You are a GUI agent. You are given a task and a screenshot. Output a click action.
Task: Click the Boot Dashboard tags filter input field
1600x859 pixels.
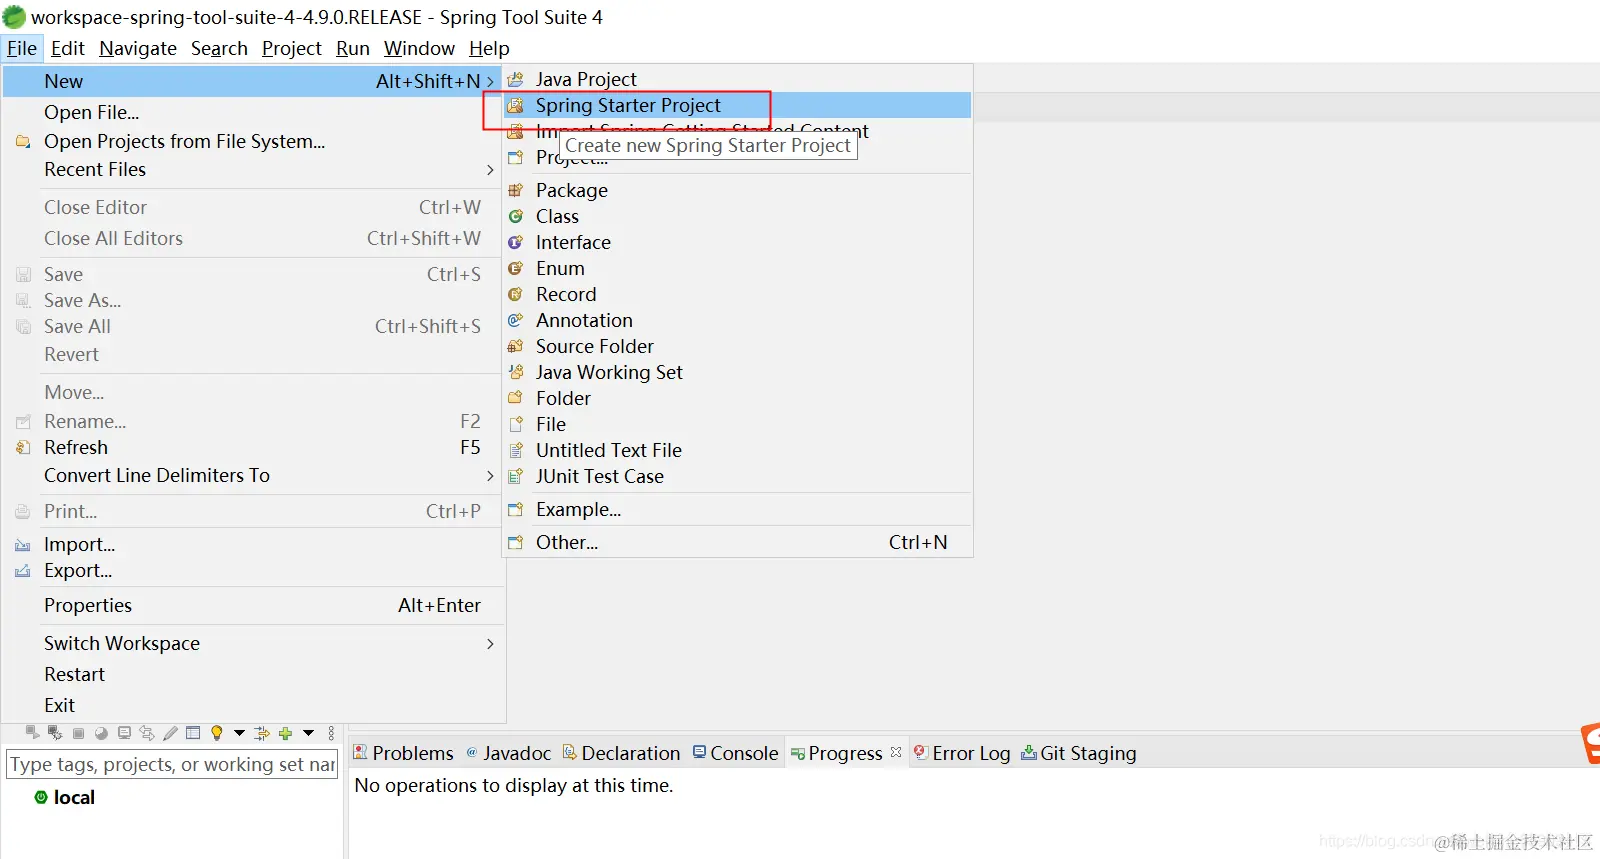click(172, 764)
